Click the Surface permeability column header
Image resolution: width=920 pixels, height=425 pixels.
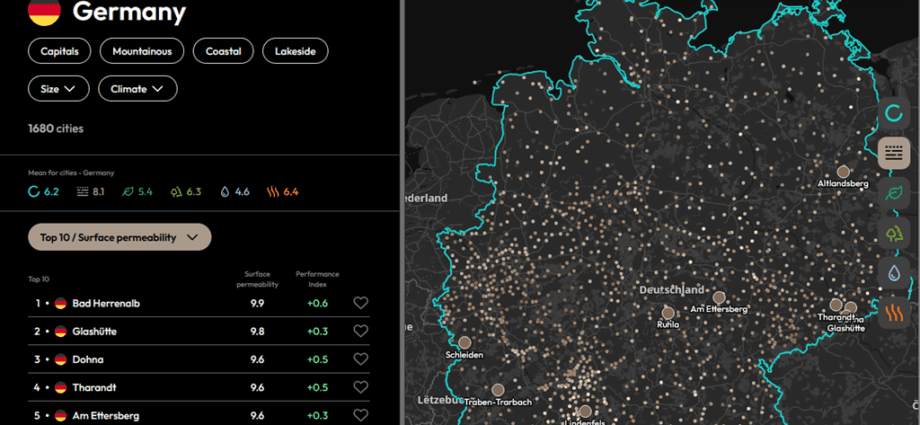[x=257, y=279]
